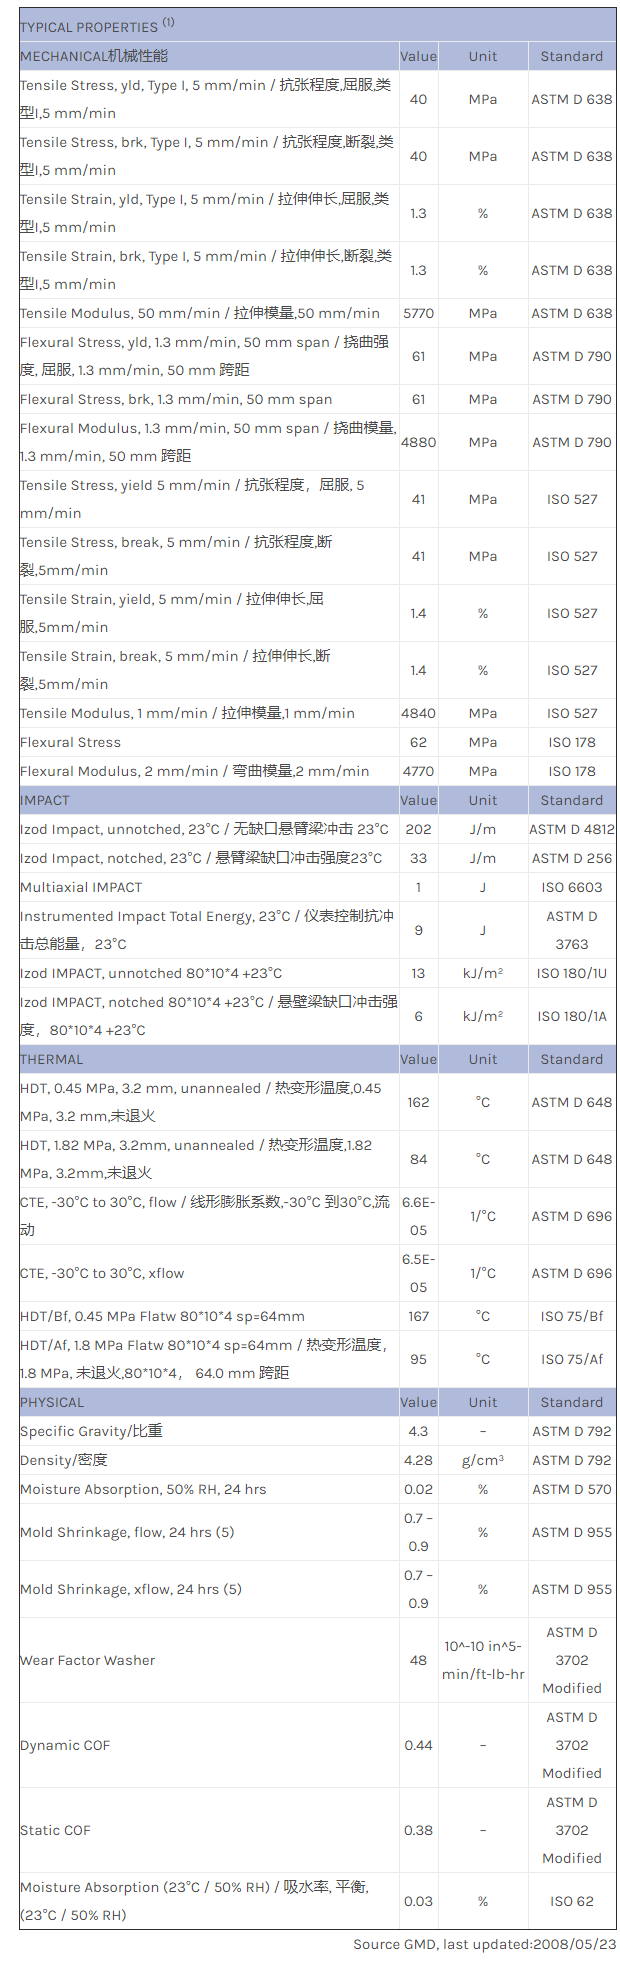Click the Dynamic COF value 0.44
The width and height of the screenshot is (620, 1981).
[x=418, y=1745]
